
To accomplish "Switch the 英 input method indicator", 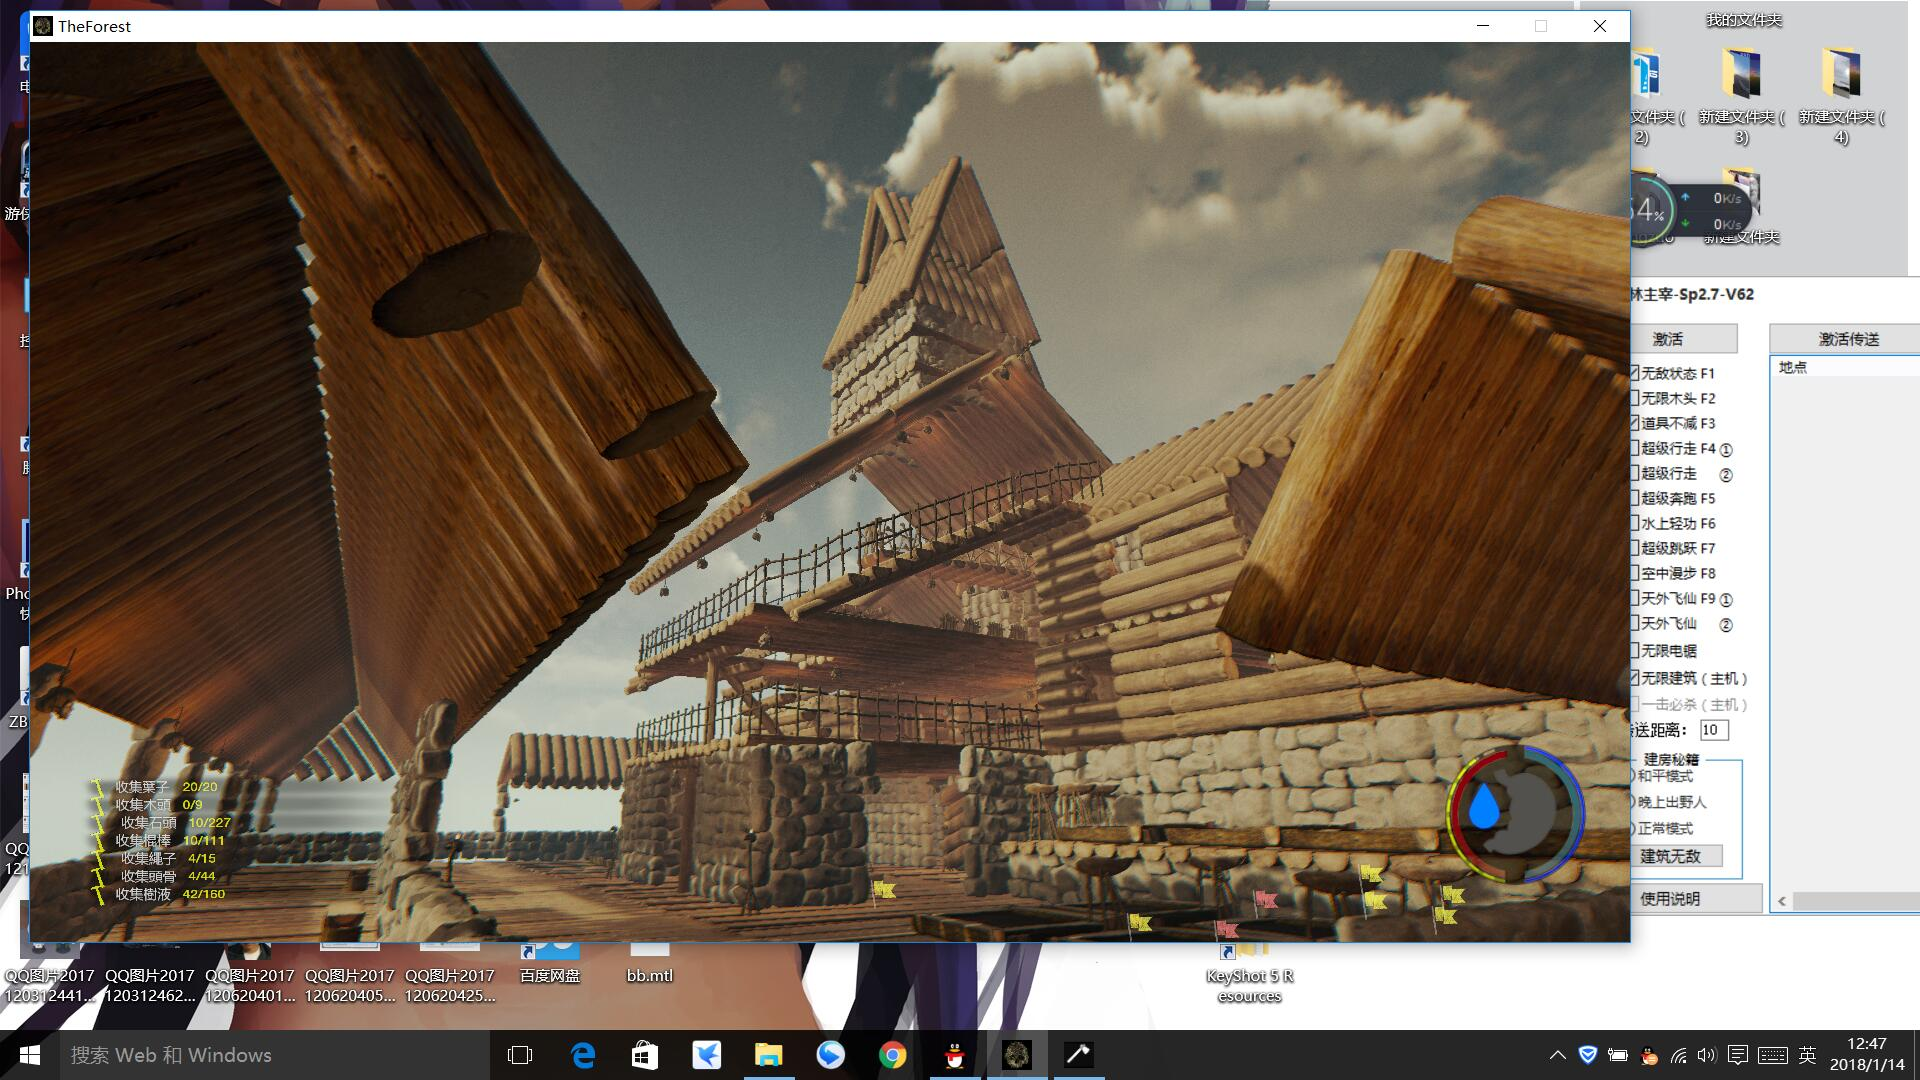I will (x=1807, y=1055).
